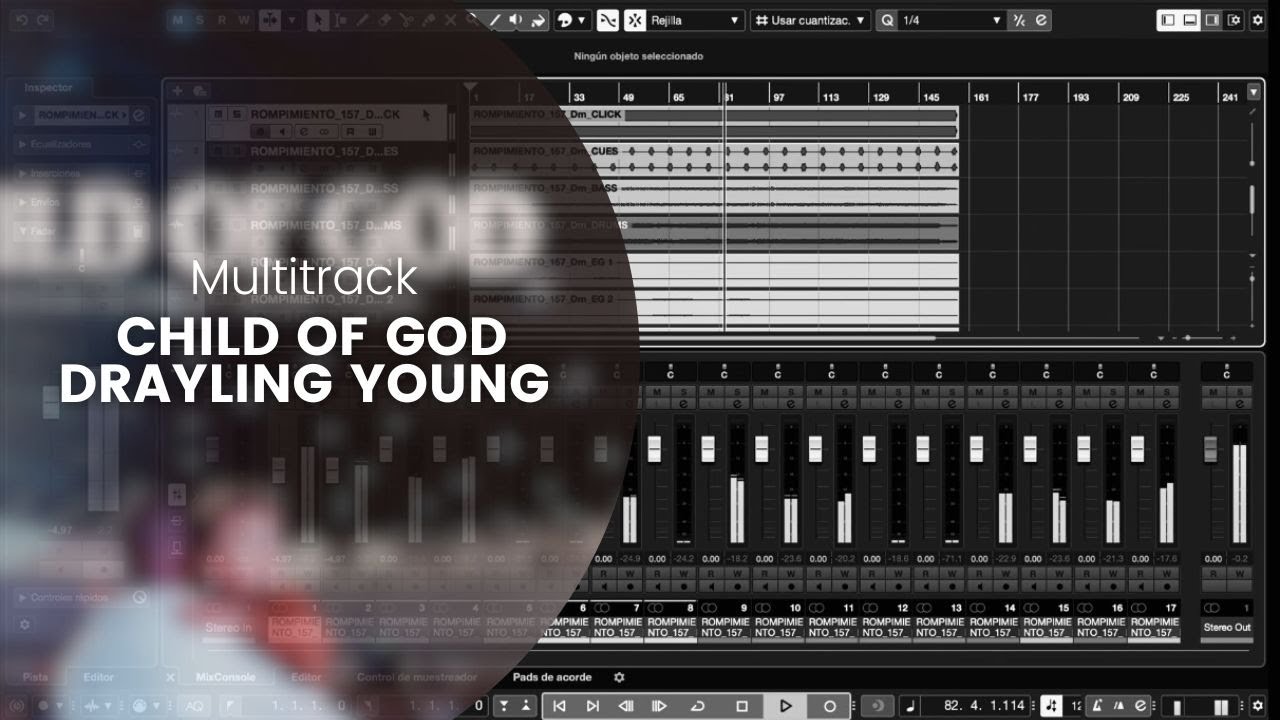Click the pan control of channel 10

coord(778,372)
